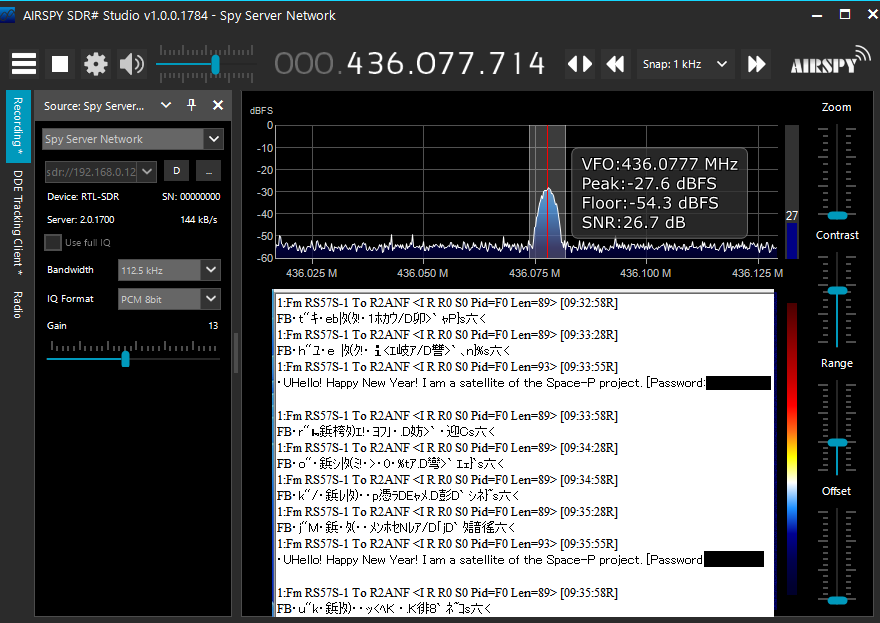This screenshot has width=880, height=623.
Task: Pin the Source panel
Action: pyautogui.click(x=191, y=105)
